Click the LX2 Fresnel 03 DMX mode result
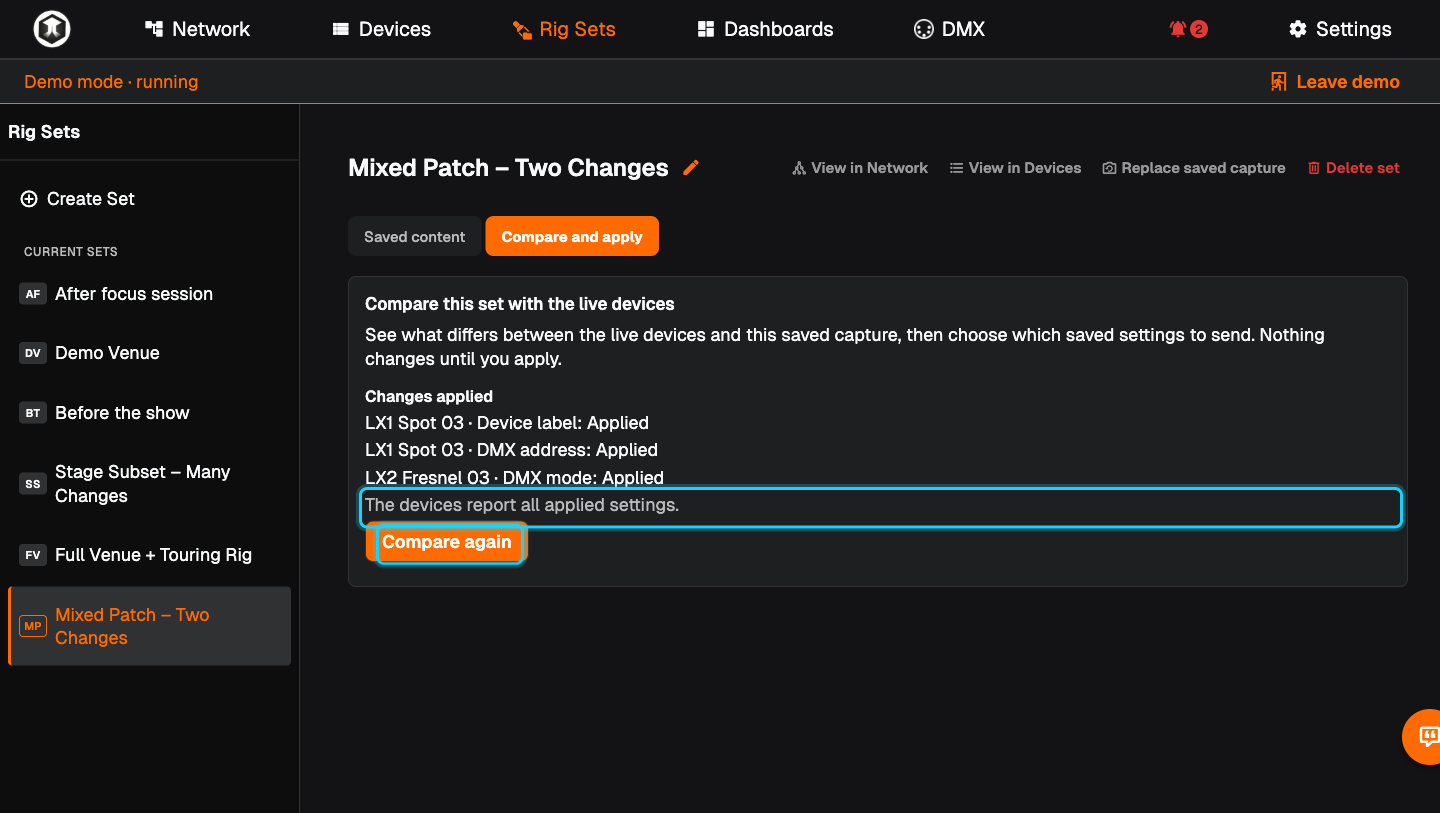Screen dimensions: 1440x813 point(514,478)
